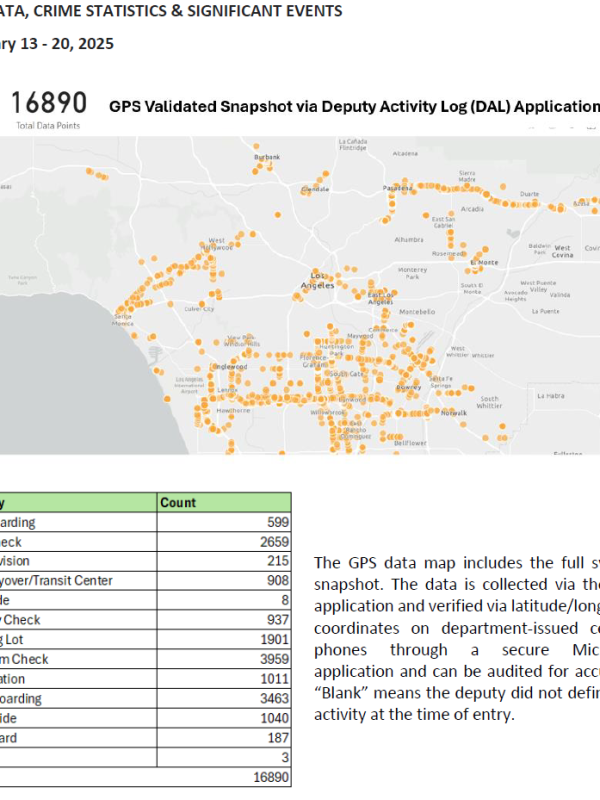Click the Burbank label on the map

point(267,157)
